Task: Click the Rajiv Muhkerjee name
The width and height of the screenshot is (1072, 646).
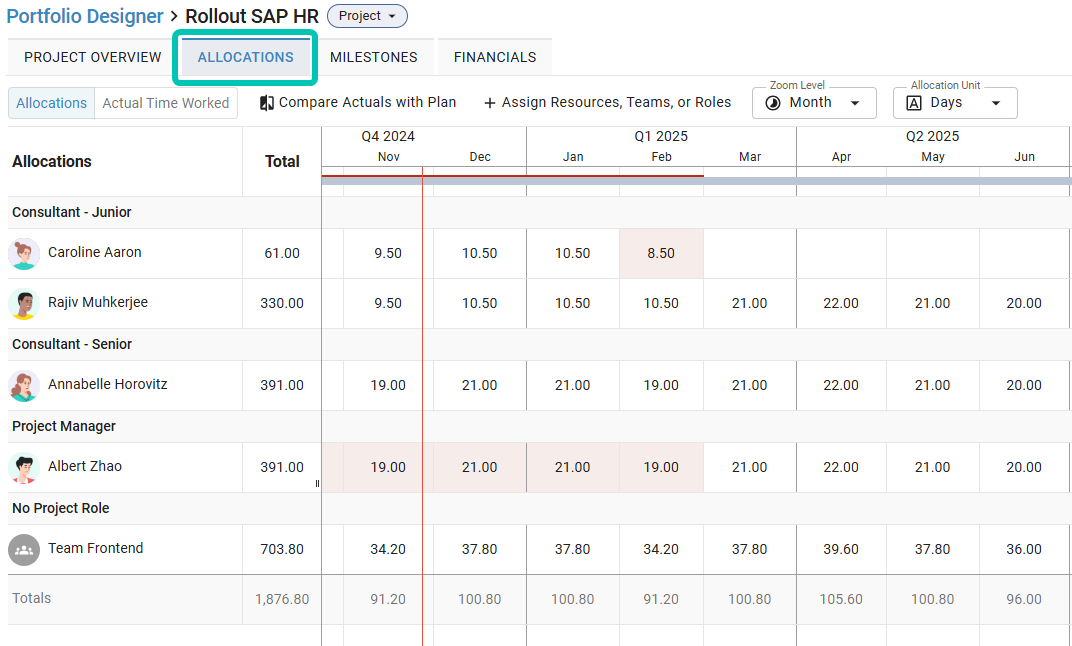Action: point(98,302)
